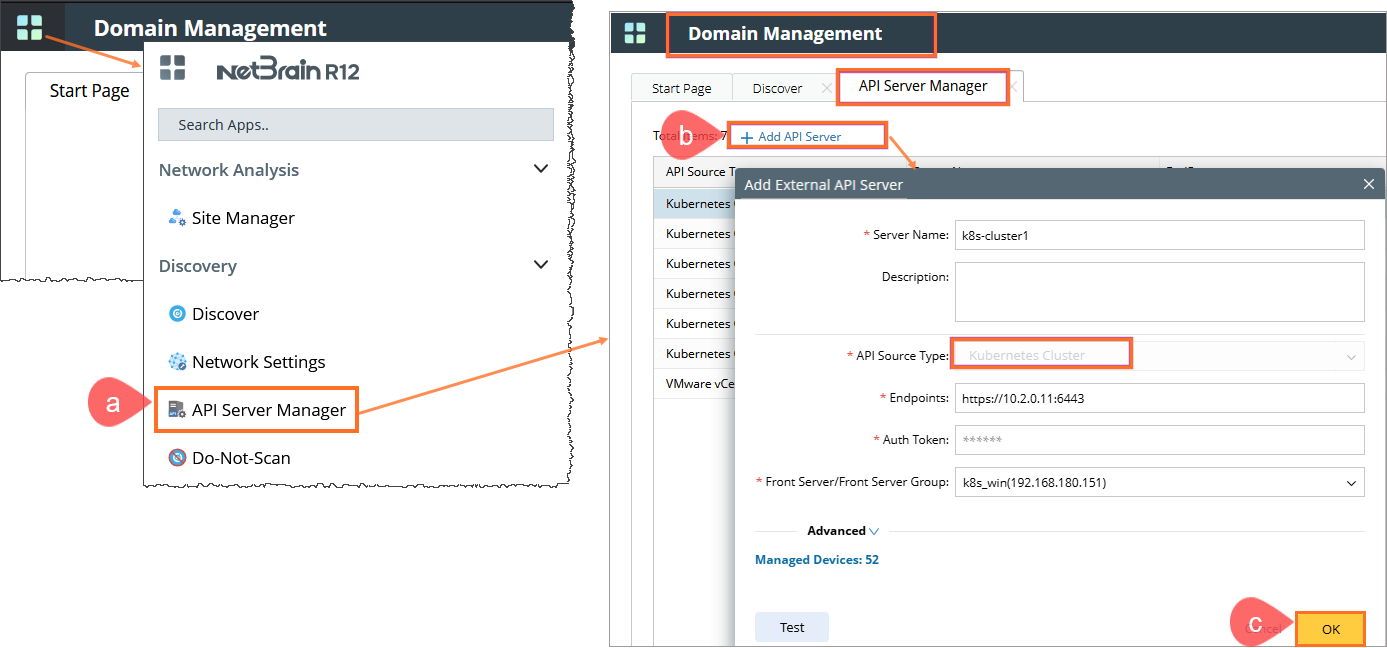Switch to Start Page tab in right window

coord(681,88)
